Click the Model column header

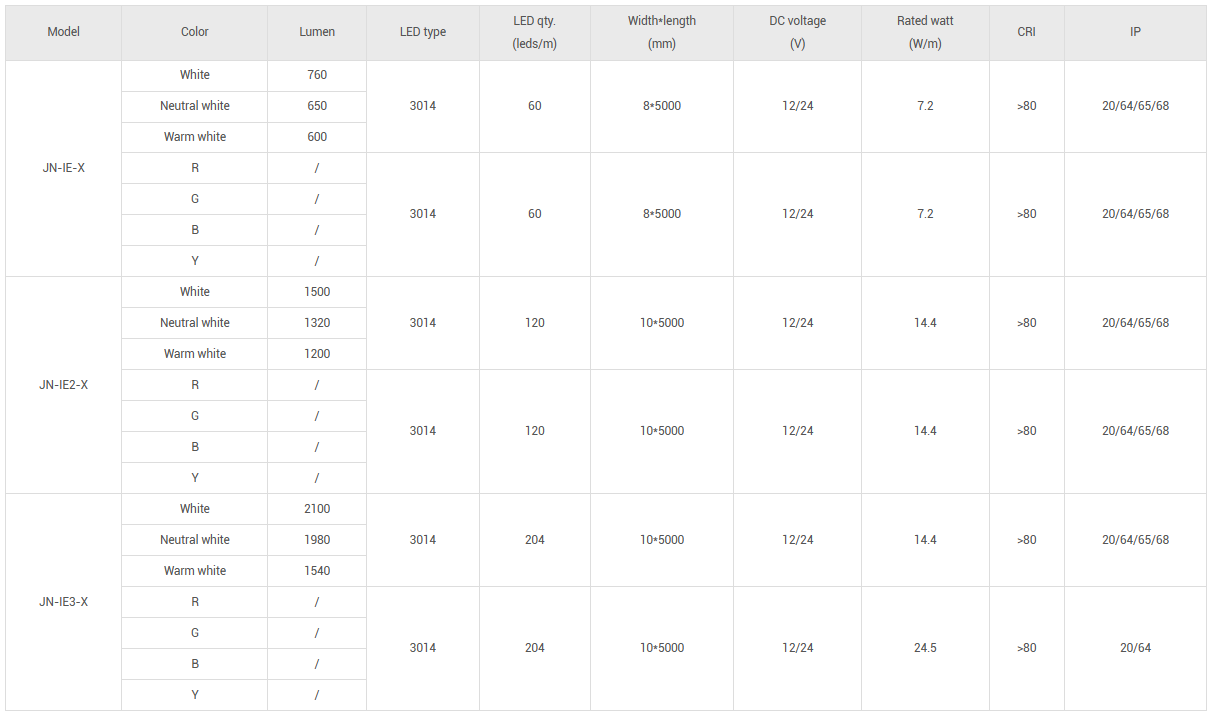63,32
